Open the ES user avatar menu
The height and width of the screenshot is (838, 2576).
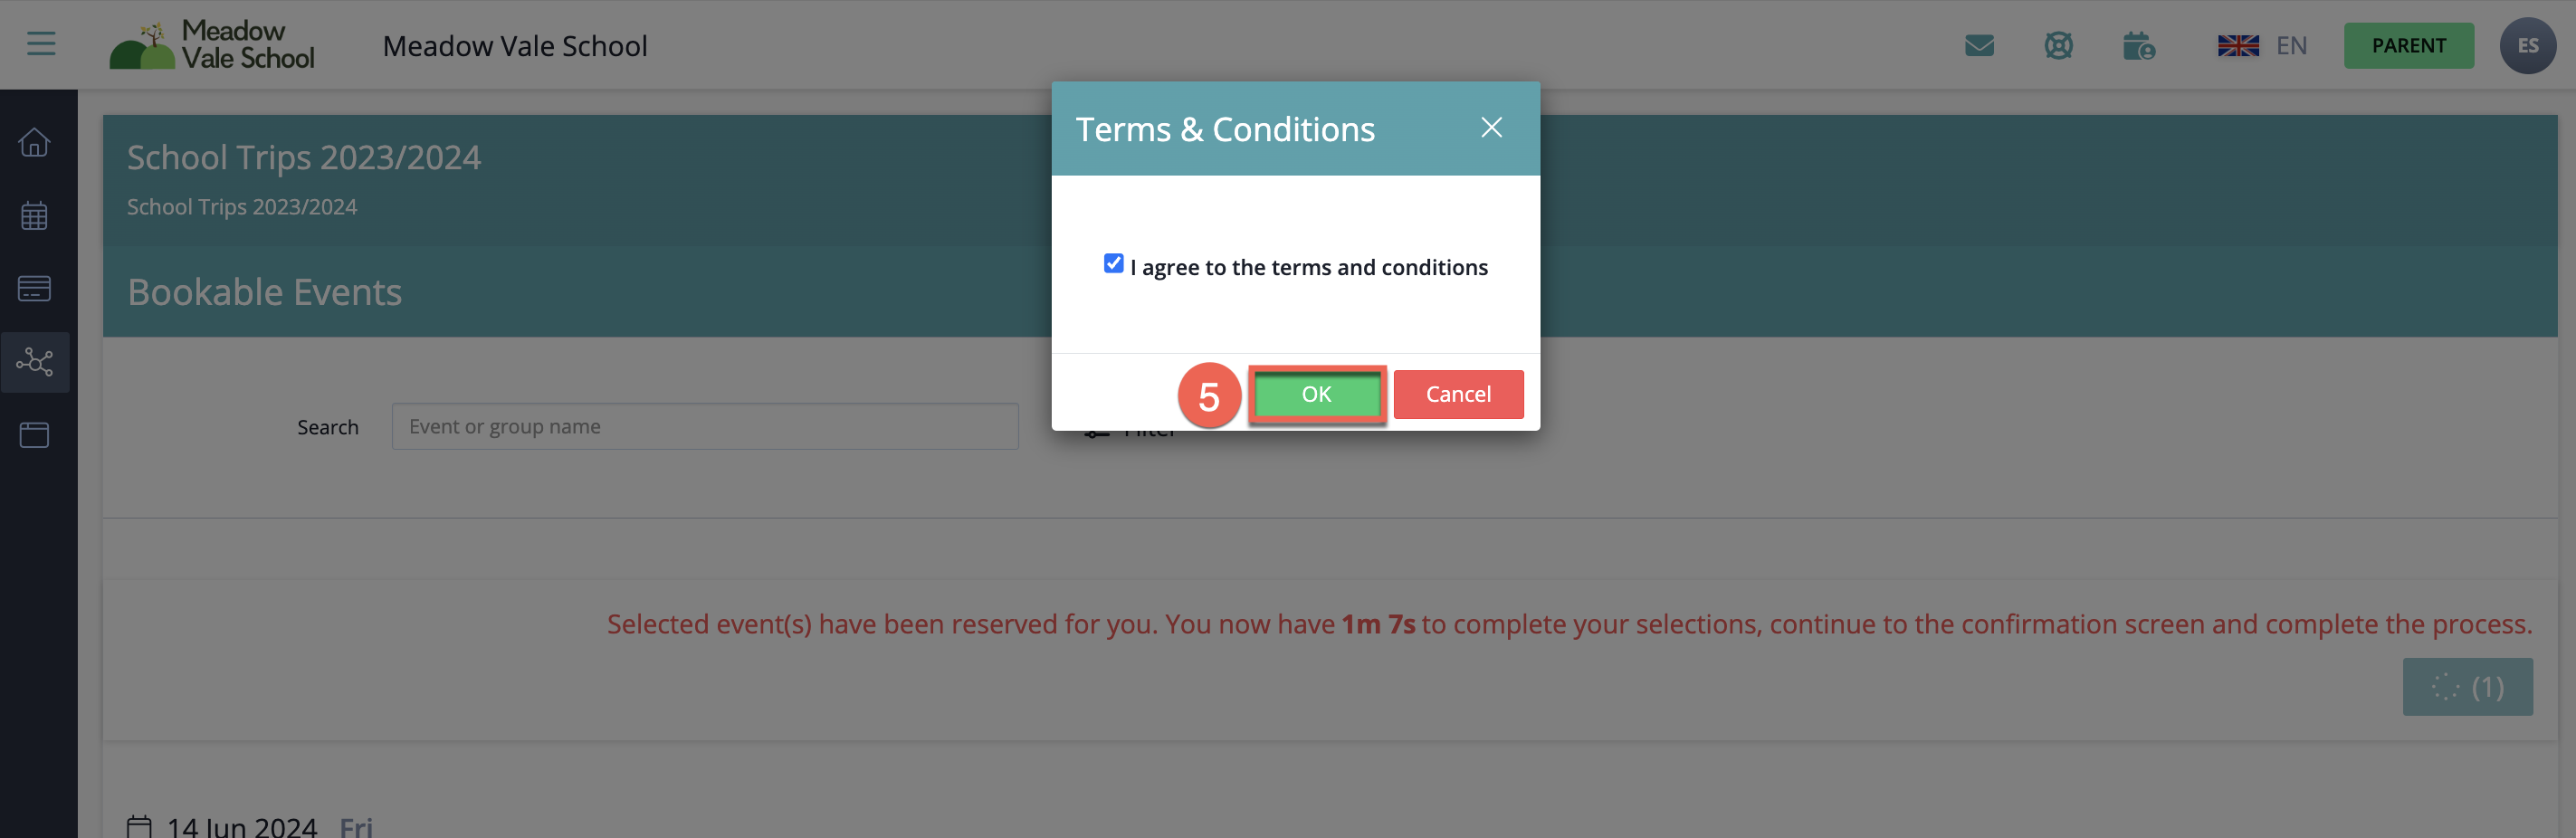[x=2527, y=46]
